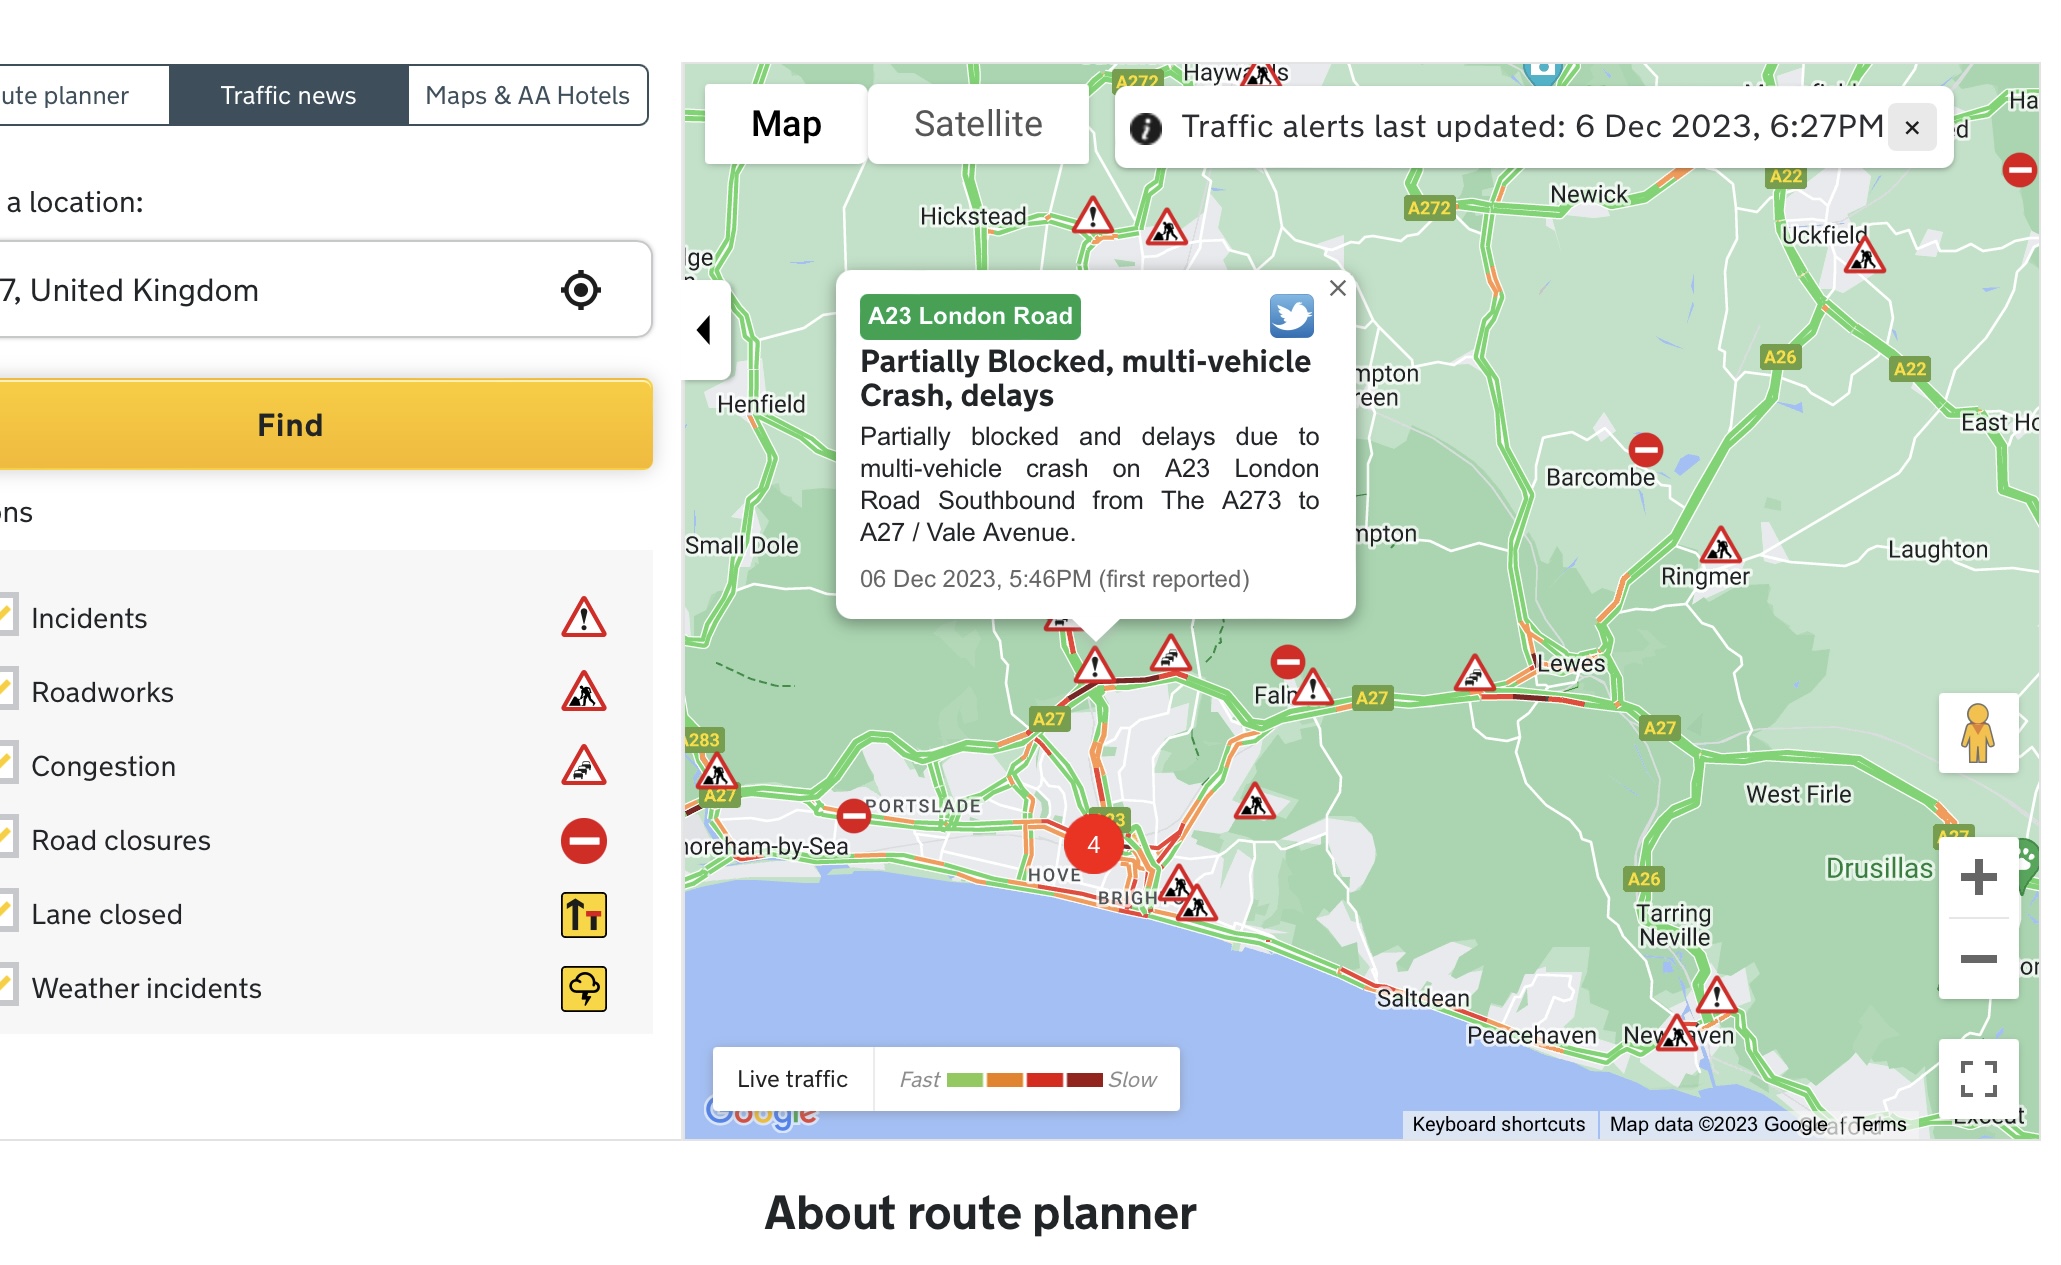
Task: Click Roadworks legend icon
Action: (x=584, y=692)
